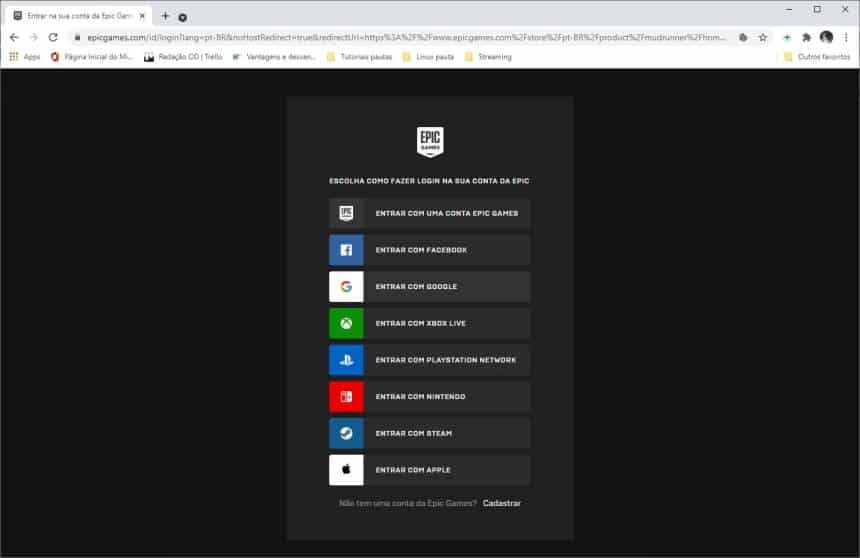This screenshot has height=558, width=860.
Task: Click the padlock site info icon
Action: [x=77, y=37]
